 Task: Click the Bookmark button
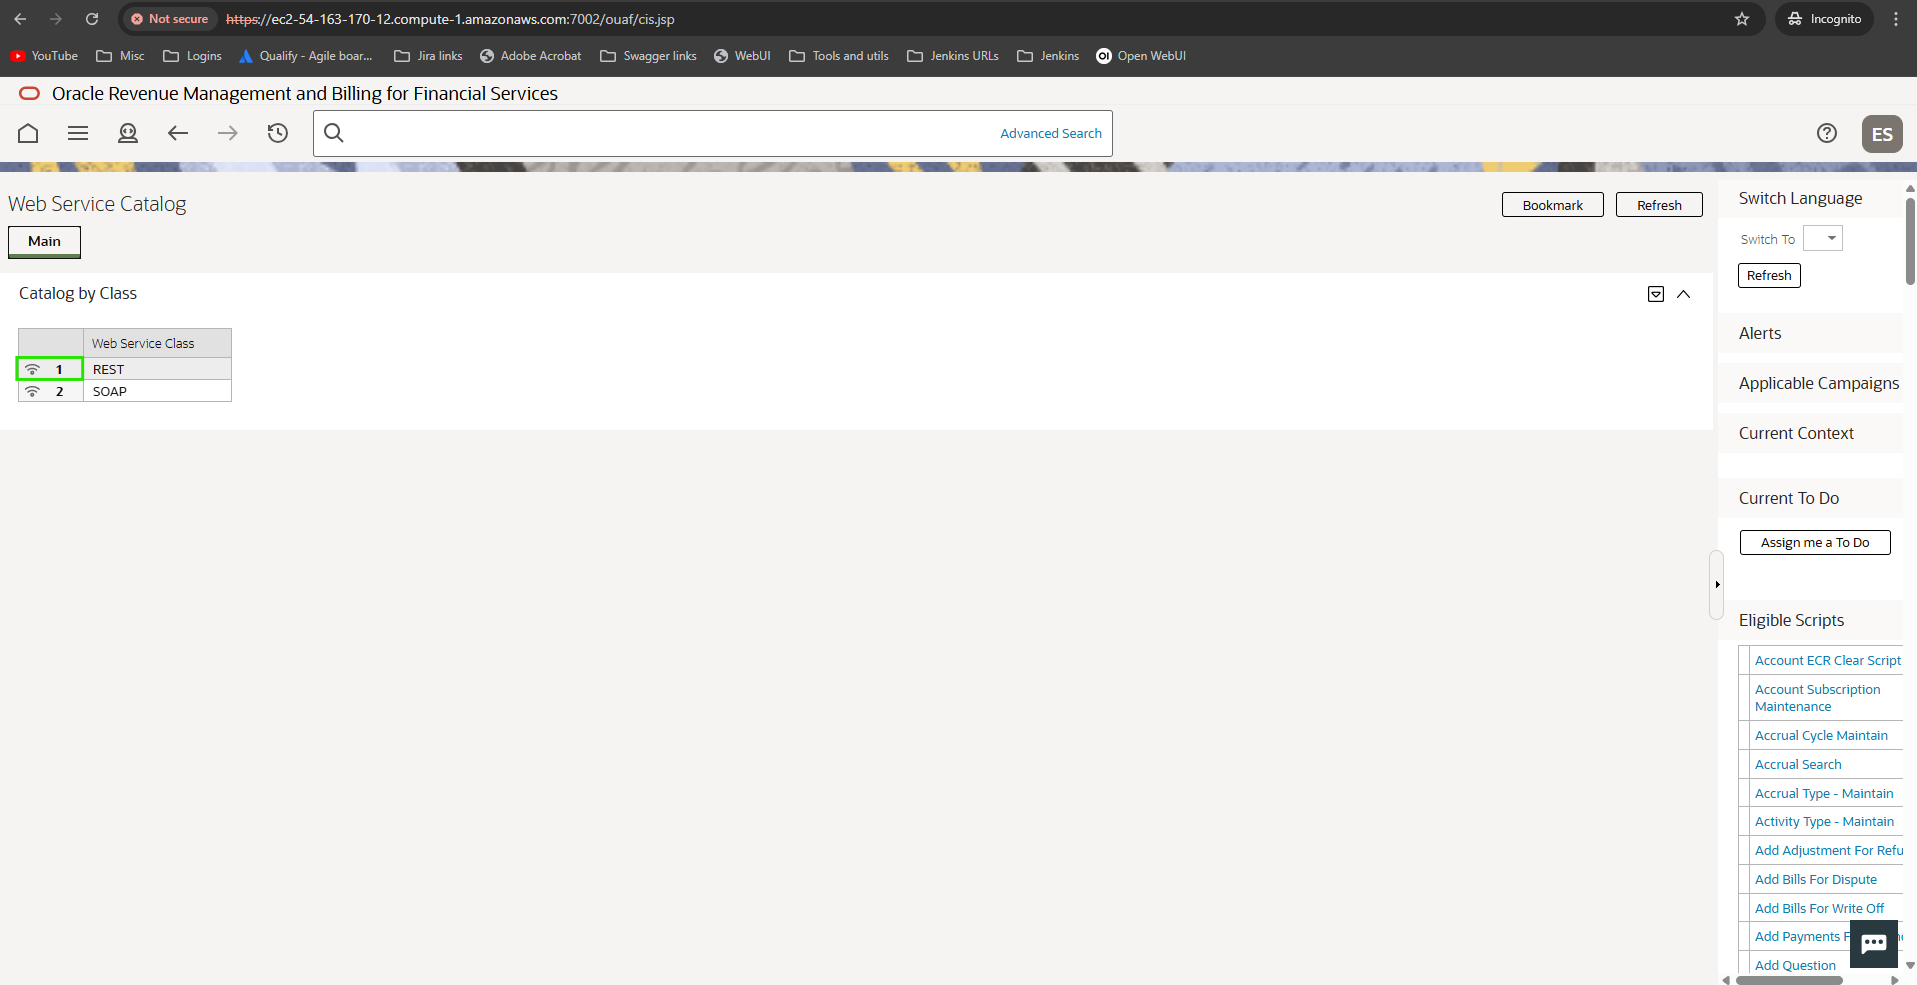1552,205
